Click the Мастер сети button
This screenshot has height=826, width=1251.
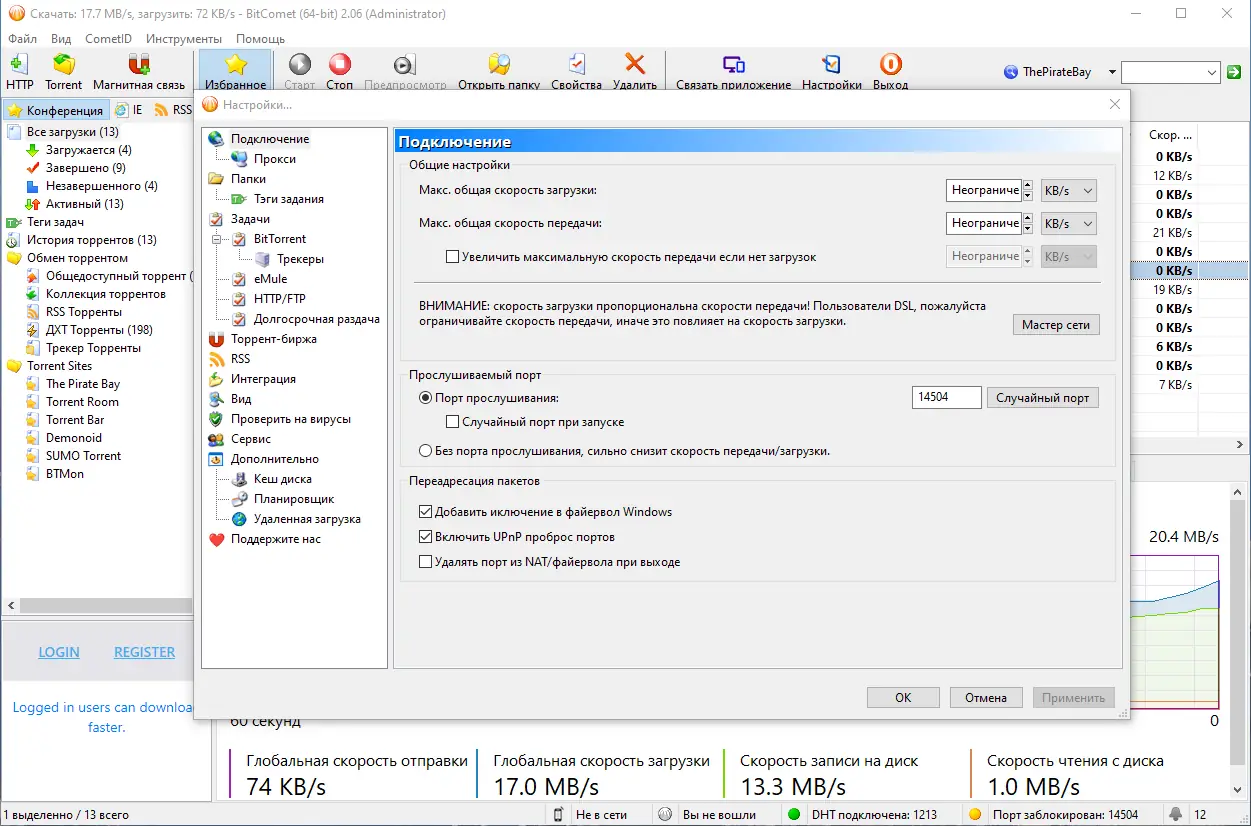[1056, 325]
